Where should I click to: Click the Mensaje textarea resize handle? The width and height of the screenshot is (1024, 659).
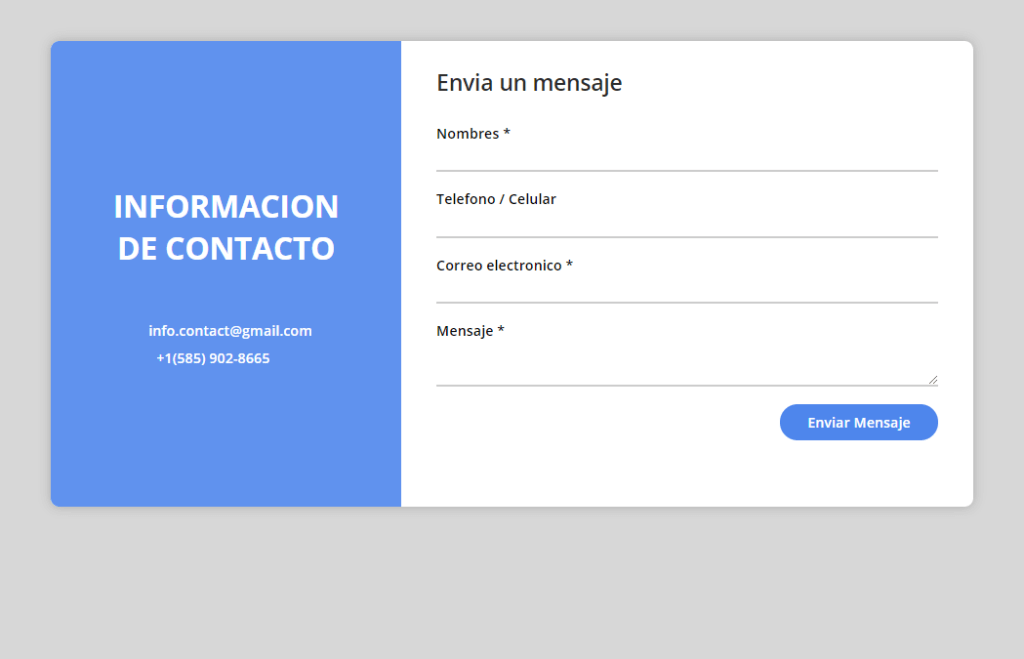click(x=933, y=380)
